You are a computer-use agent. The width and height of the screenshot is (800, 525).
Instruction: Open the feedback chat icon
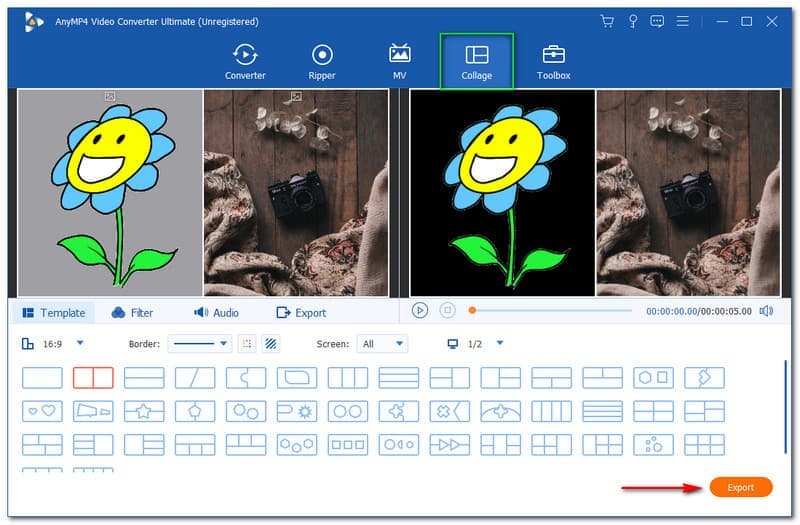[658, 21]
